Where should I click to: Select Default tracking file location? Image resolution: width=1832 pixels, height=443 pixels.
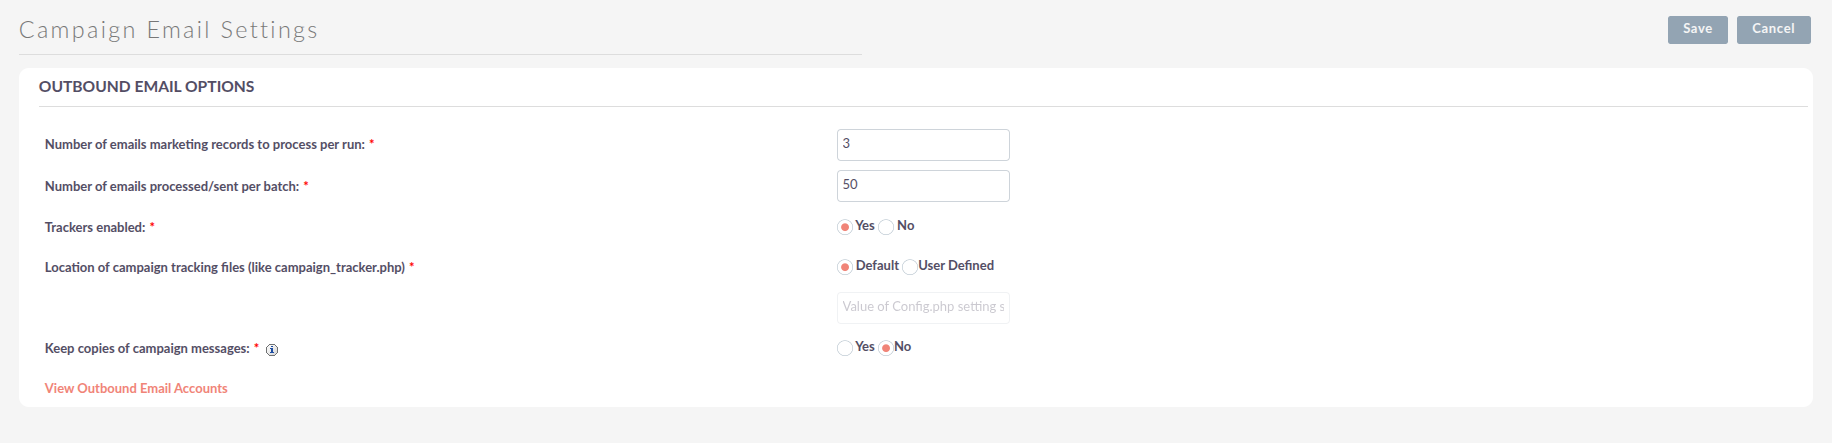[x=845, y=267]
